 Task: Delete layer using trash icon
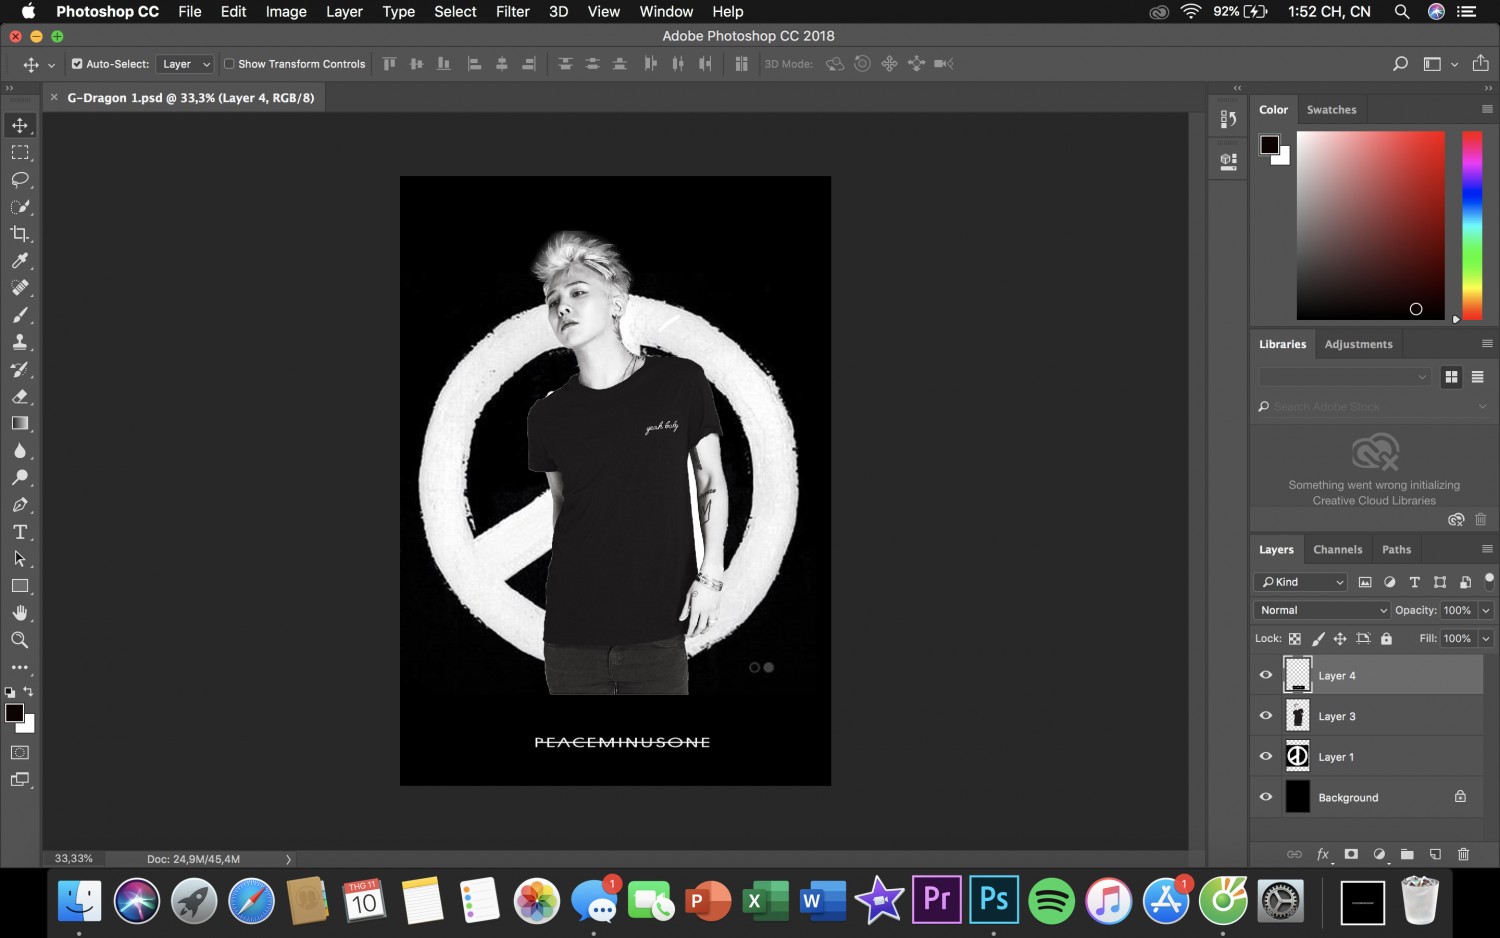(x=1464, y=854)
